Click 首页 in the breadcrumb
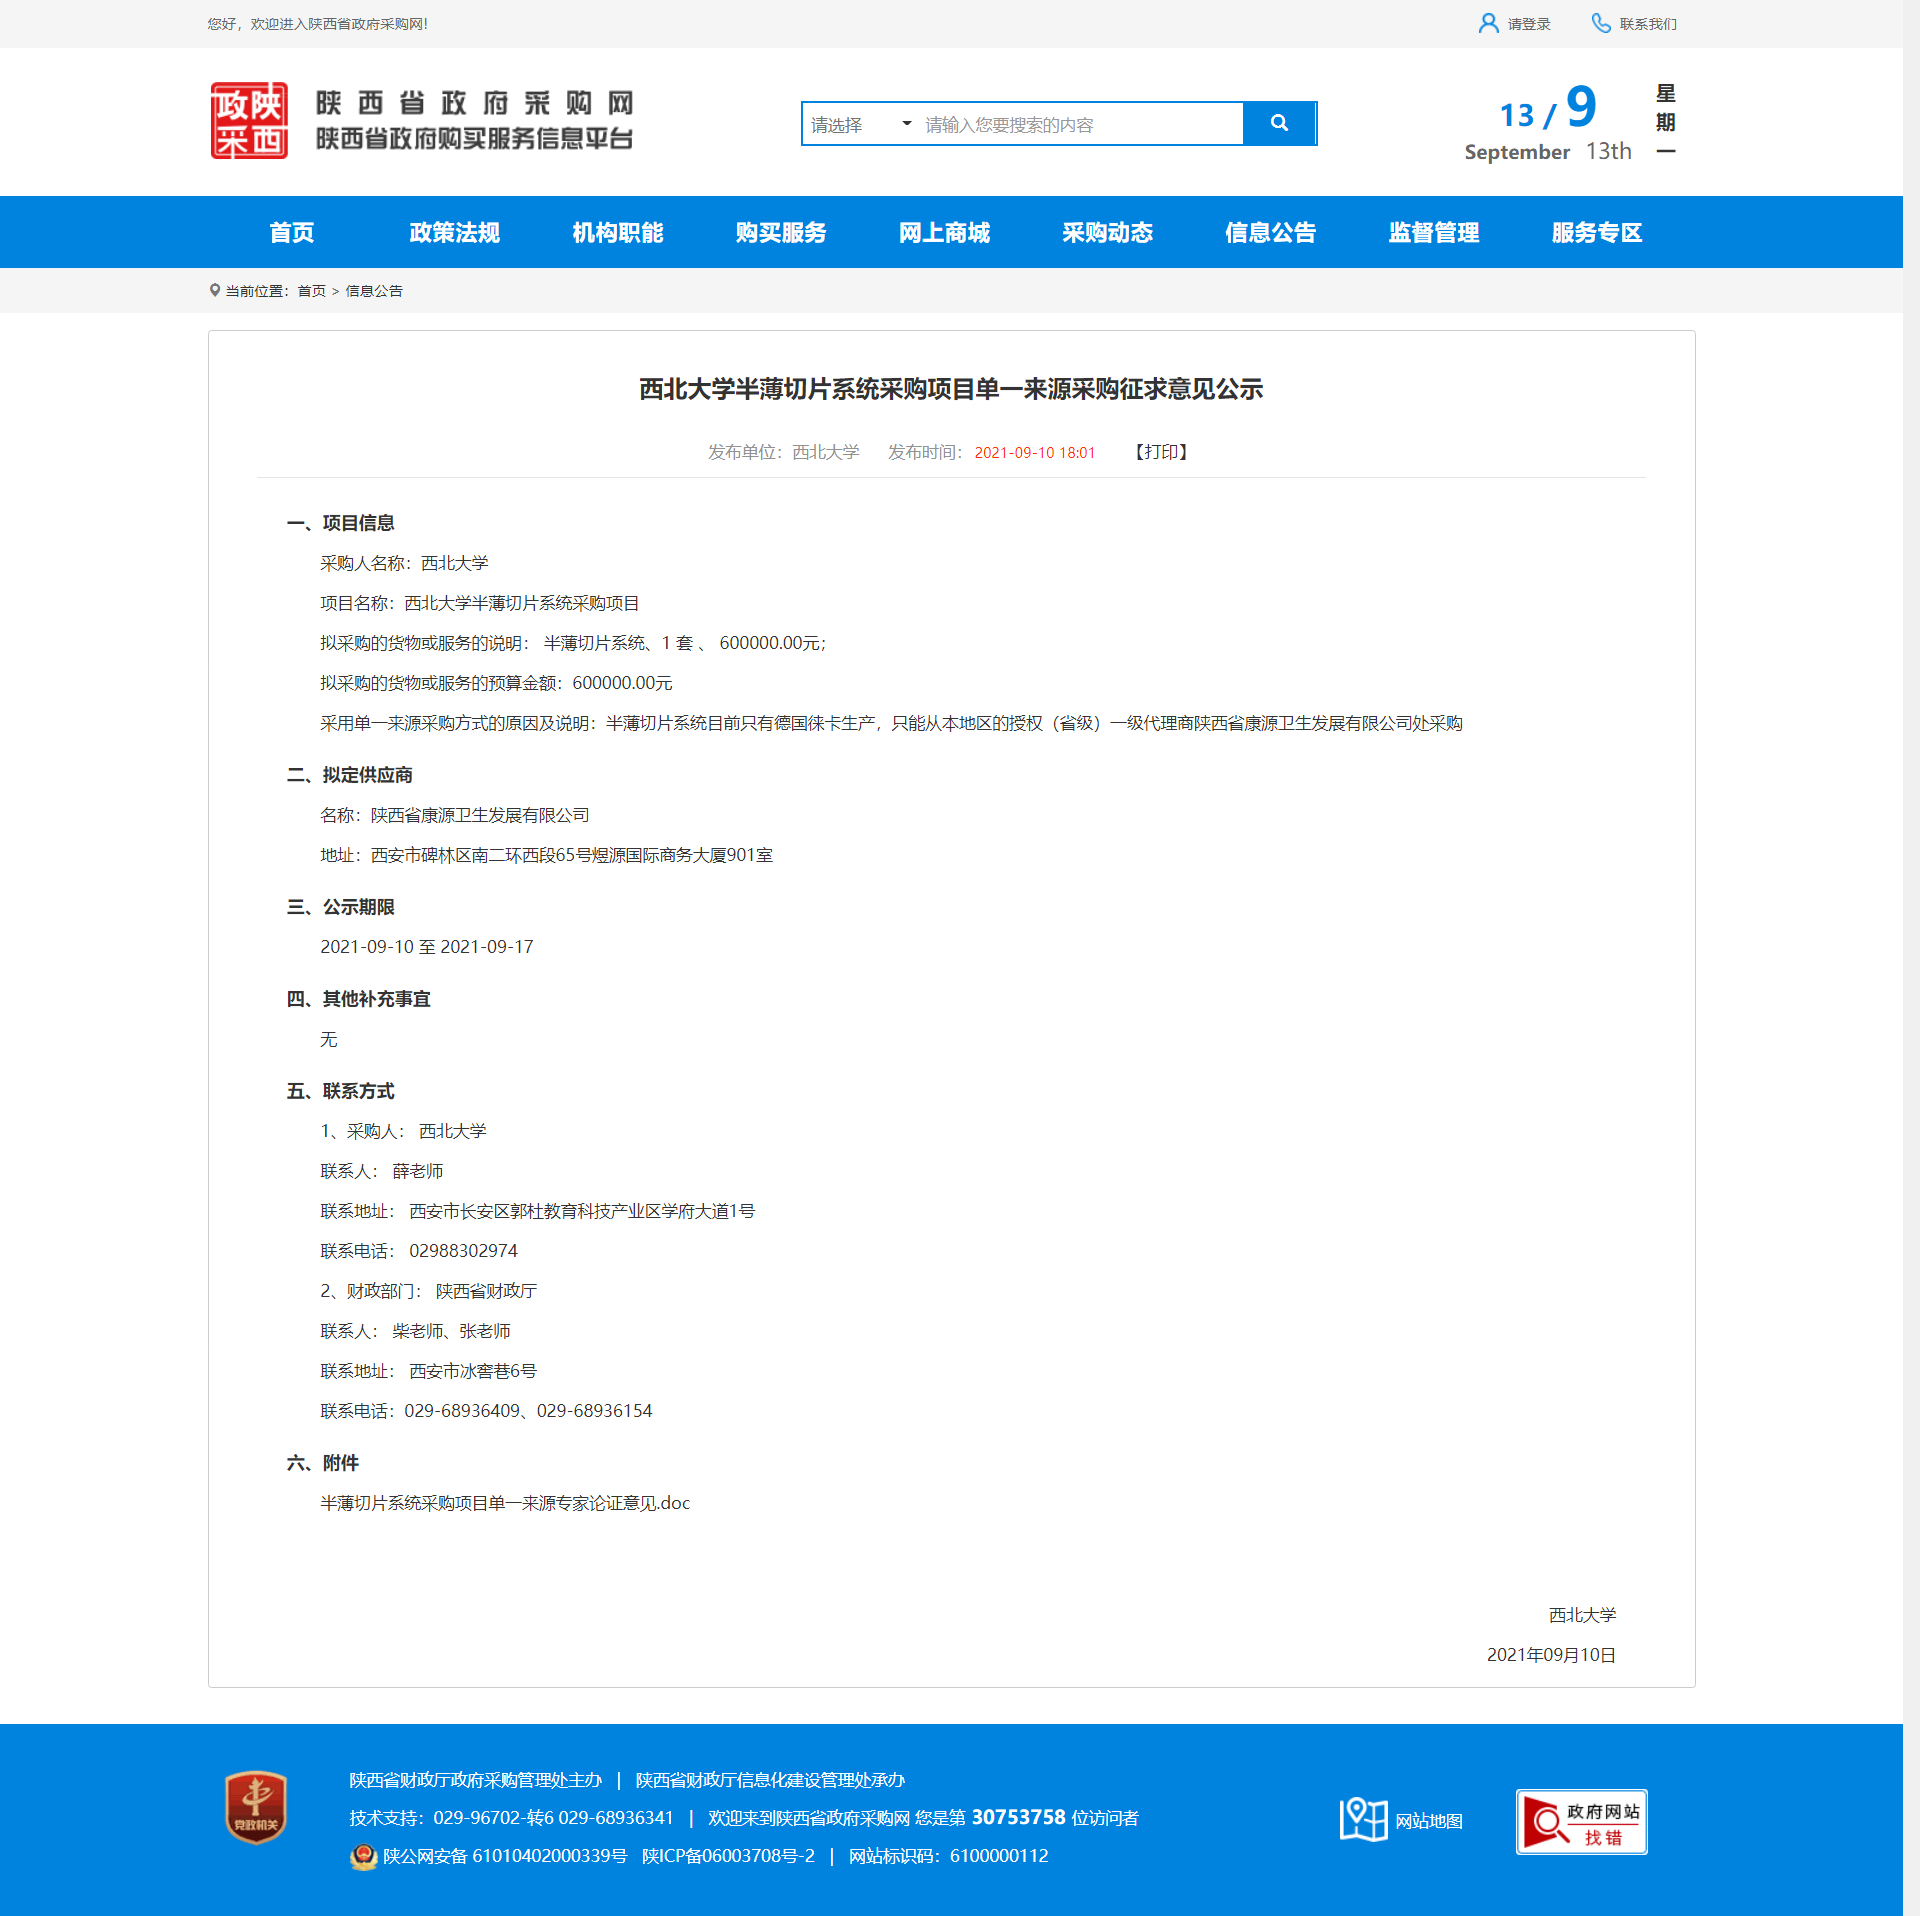The width and height of the screenshot is (1920, 1916). click(x=311, y=291)
